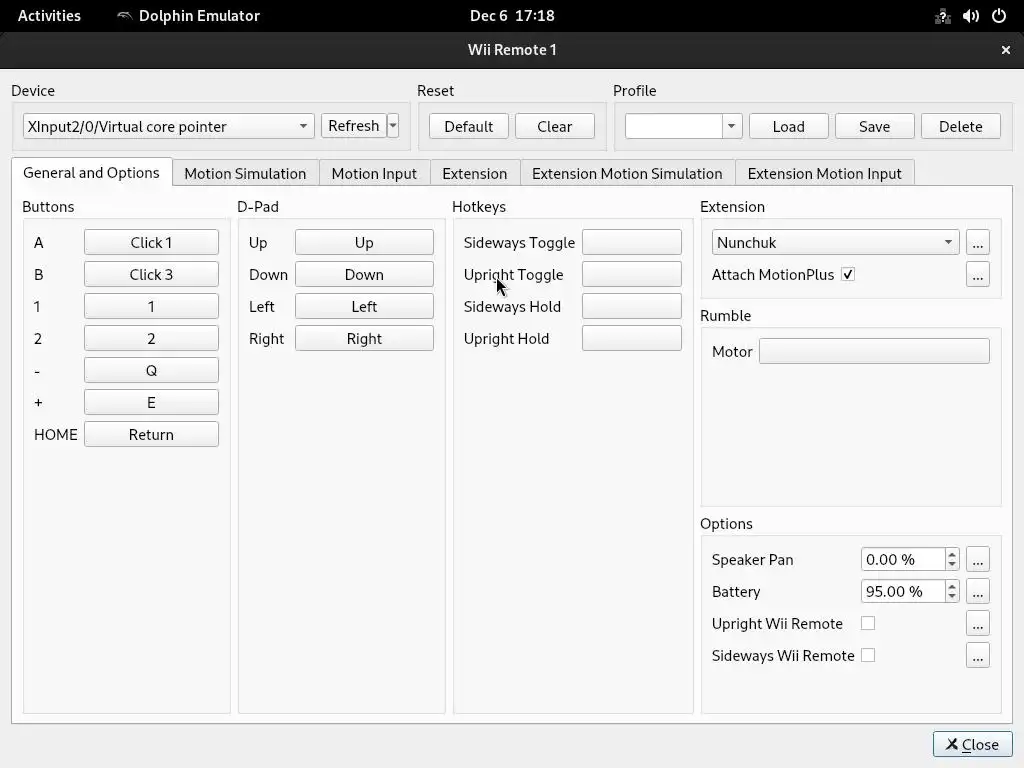The height and width of the screenshot is (768, 1024).
Task: Click the Refresh devices button
Action: [x=353, y=125]
